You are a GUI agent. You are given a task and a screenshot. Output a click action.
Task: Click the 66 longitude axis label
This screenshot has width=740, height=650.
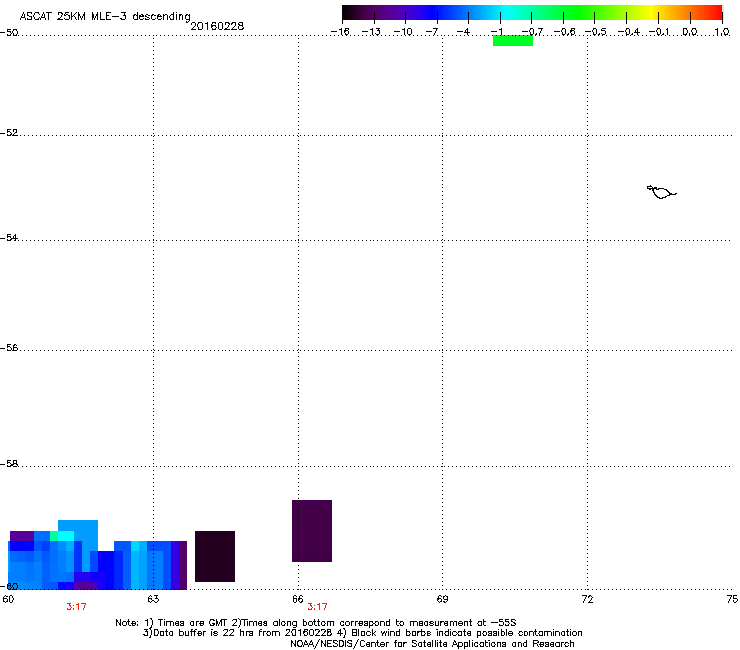coord(298,599)
